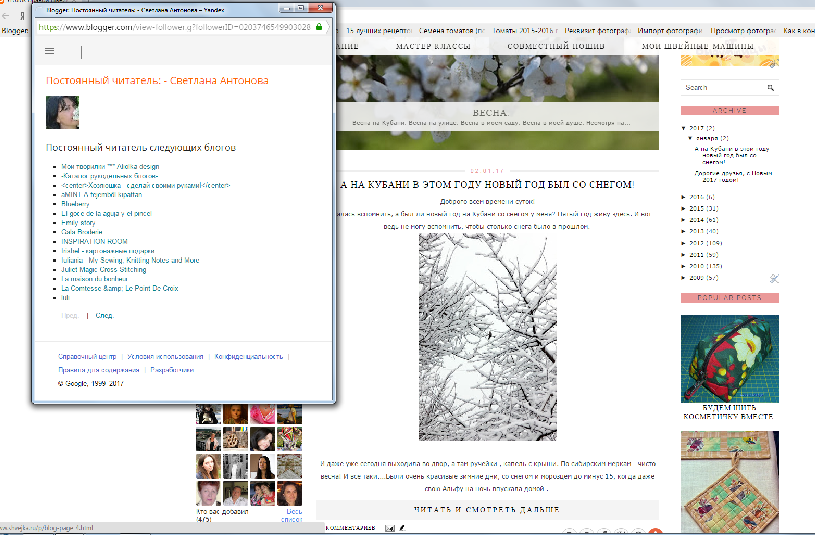
Task: Click the search magnifier icon in blog sidebar
Action: point(771,88)
